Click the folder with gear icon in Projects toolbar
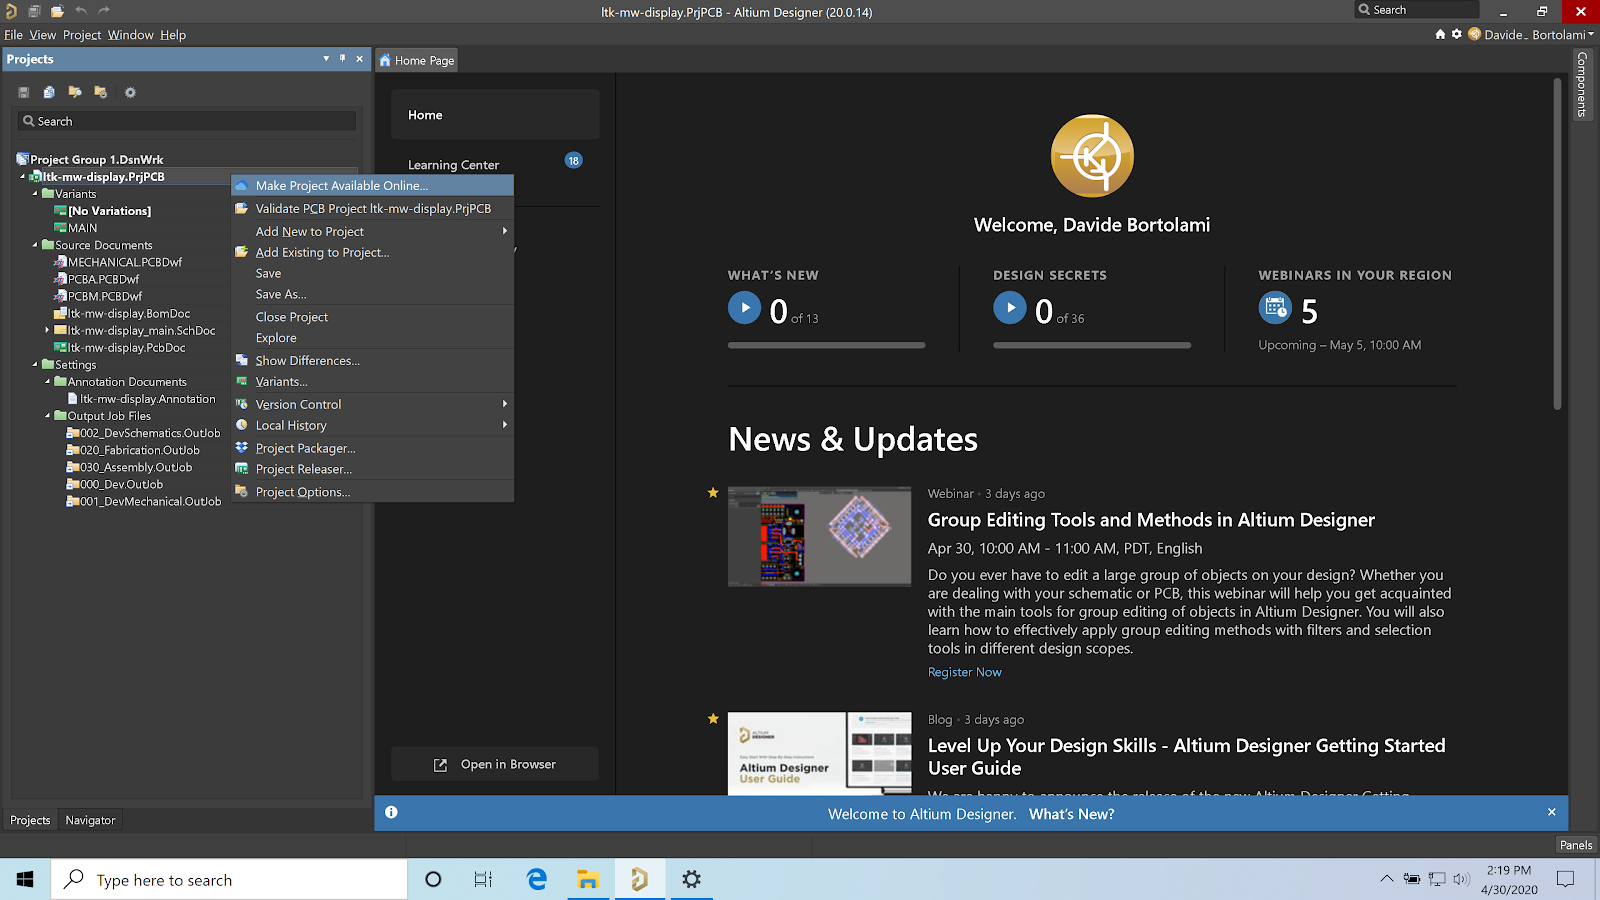Viewport: 1600px width, 900px height. click(100, 92)
